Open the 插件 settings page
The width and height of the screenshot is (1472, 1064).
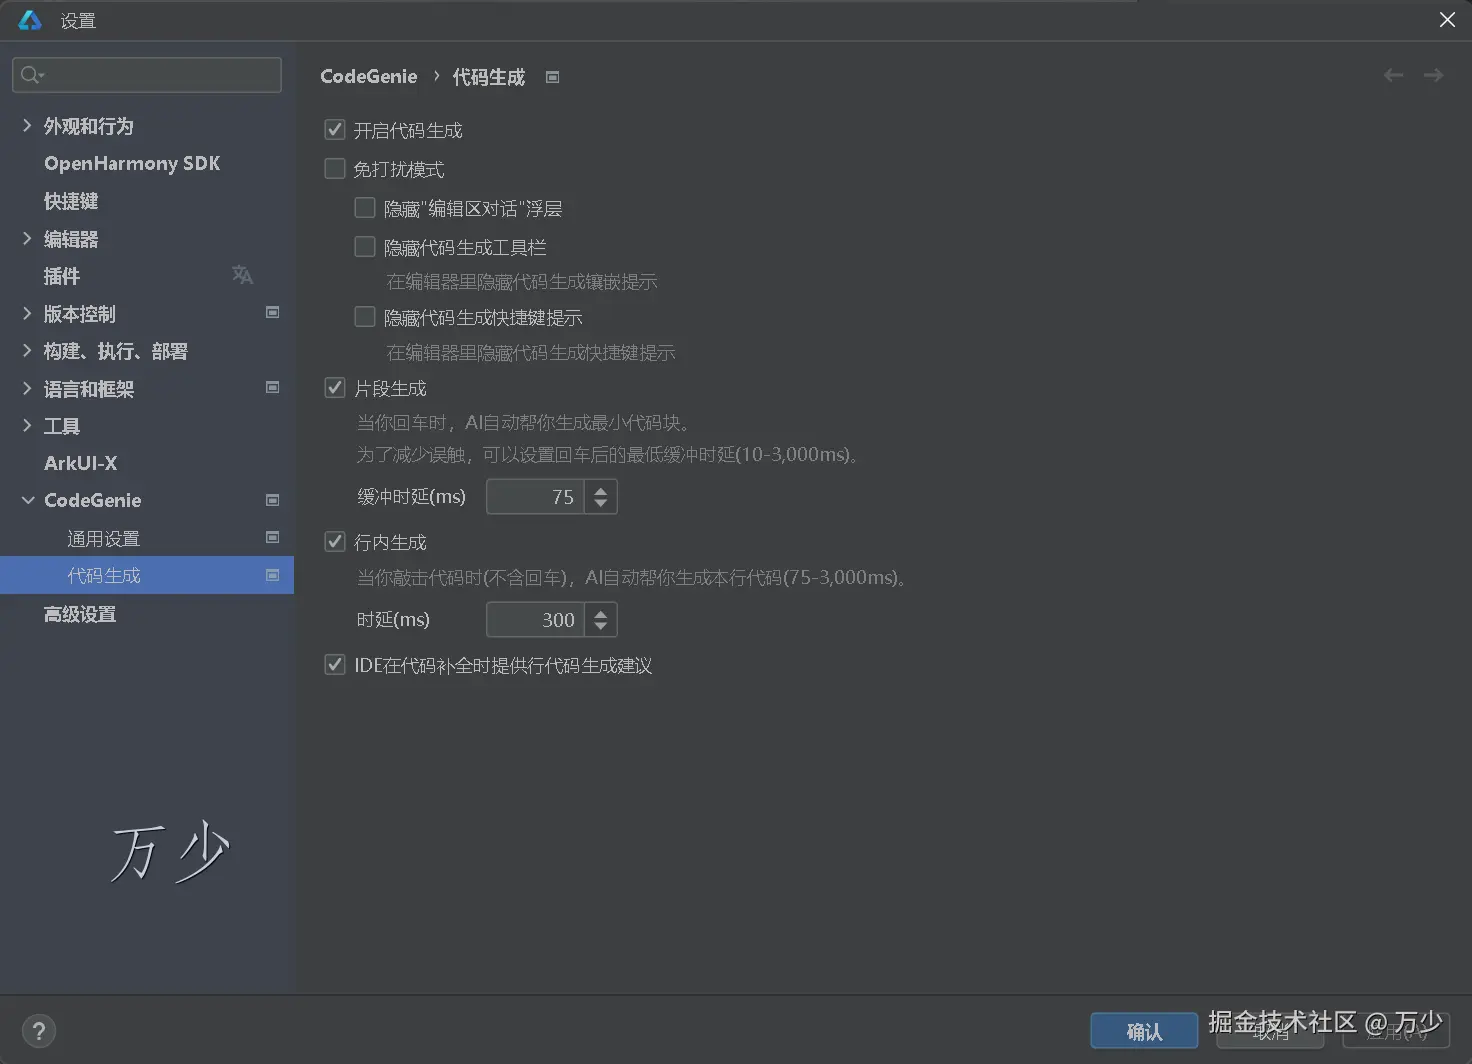[62, 276]
